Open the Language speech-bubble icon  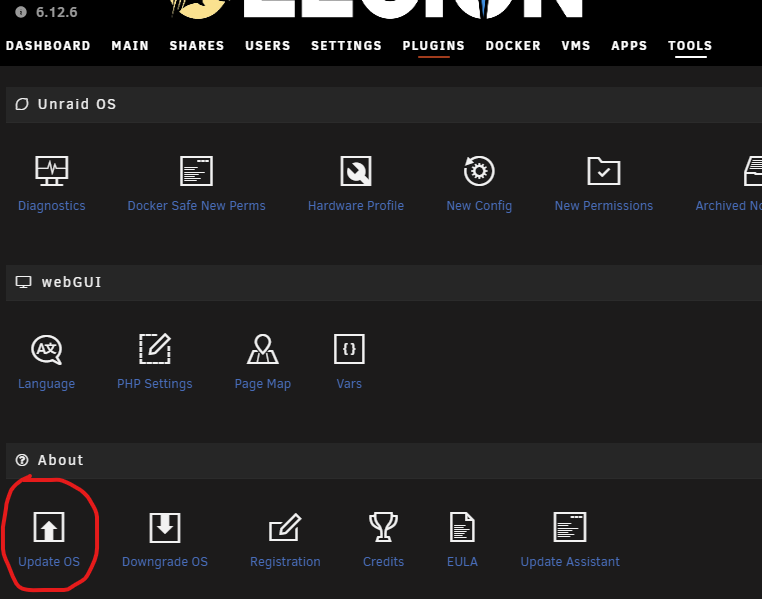pyautogui.click(x=47, y=349)
